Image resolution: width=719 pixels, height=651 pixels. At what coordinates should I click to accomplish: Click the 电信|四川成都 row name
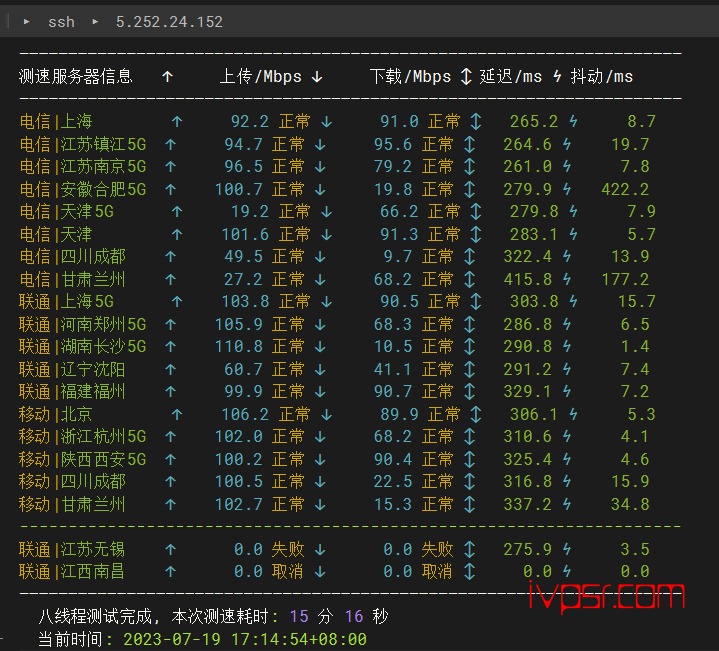(x=72, y=256)
